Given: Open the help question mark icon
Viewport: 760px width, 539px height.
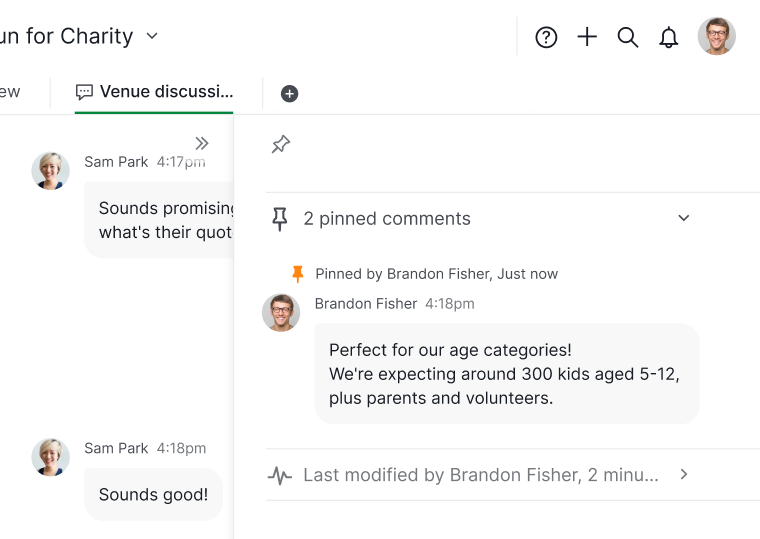Looking at the screenshot, I should (x=546, y=37).
